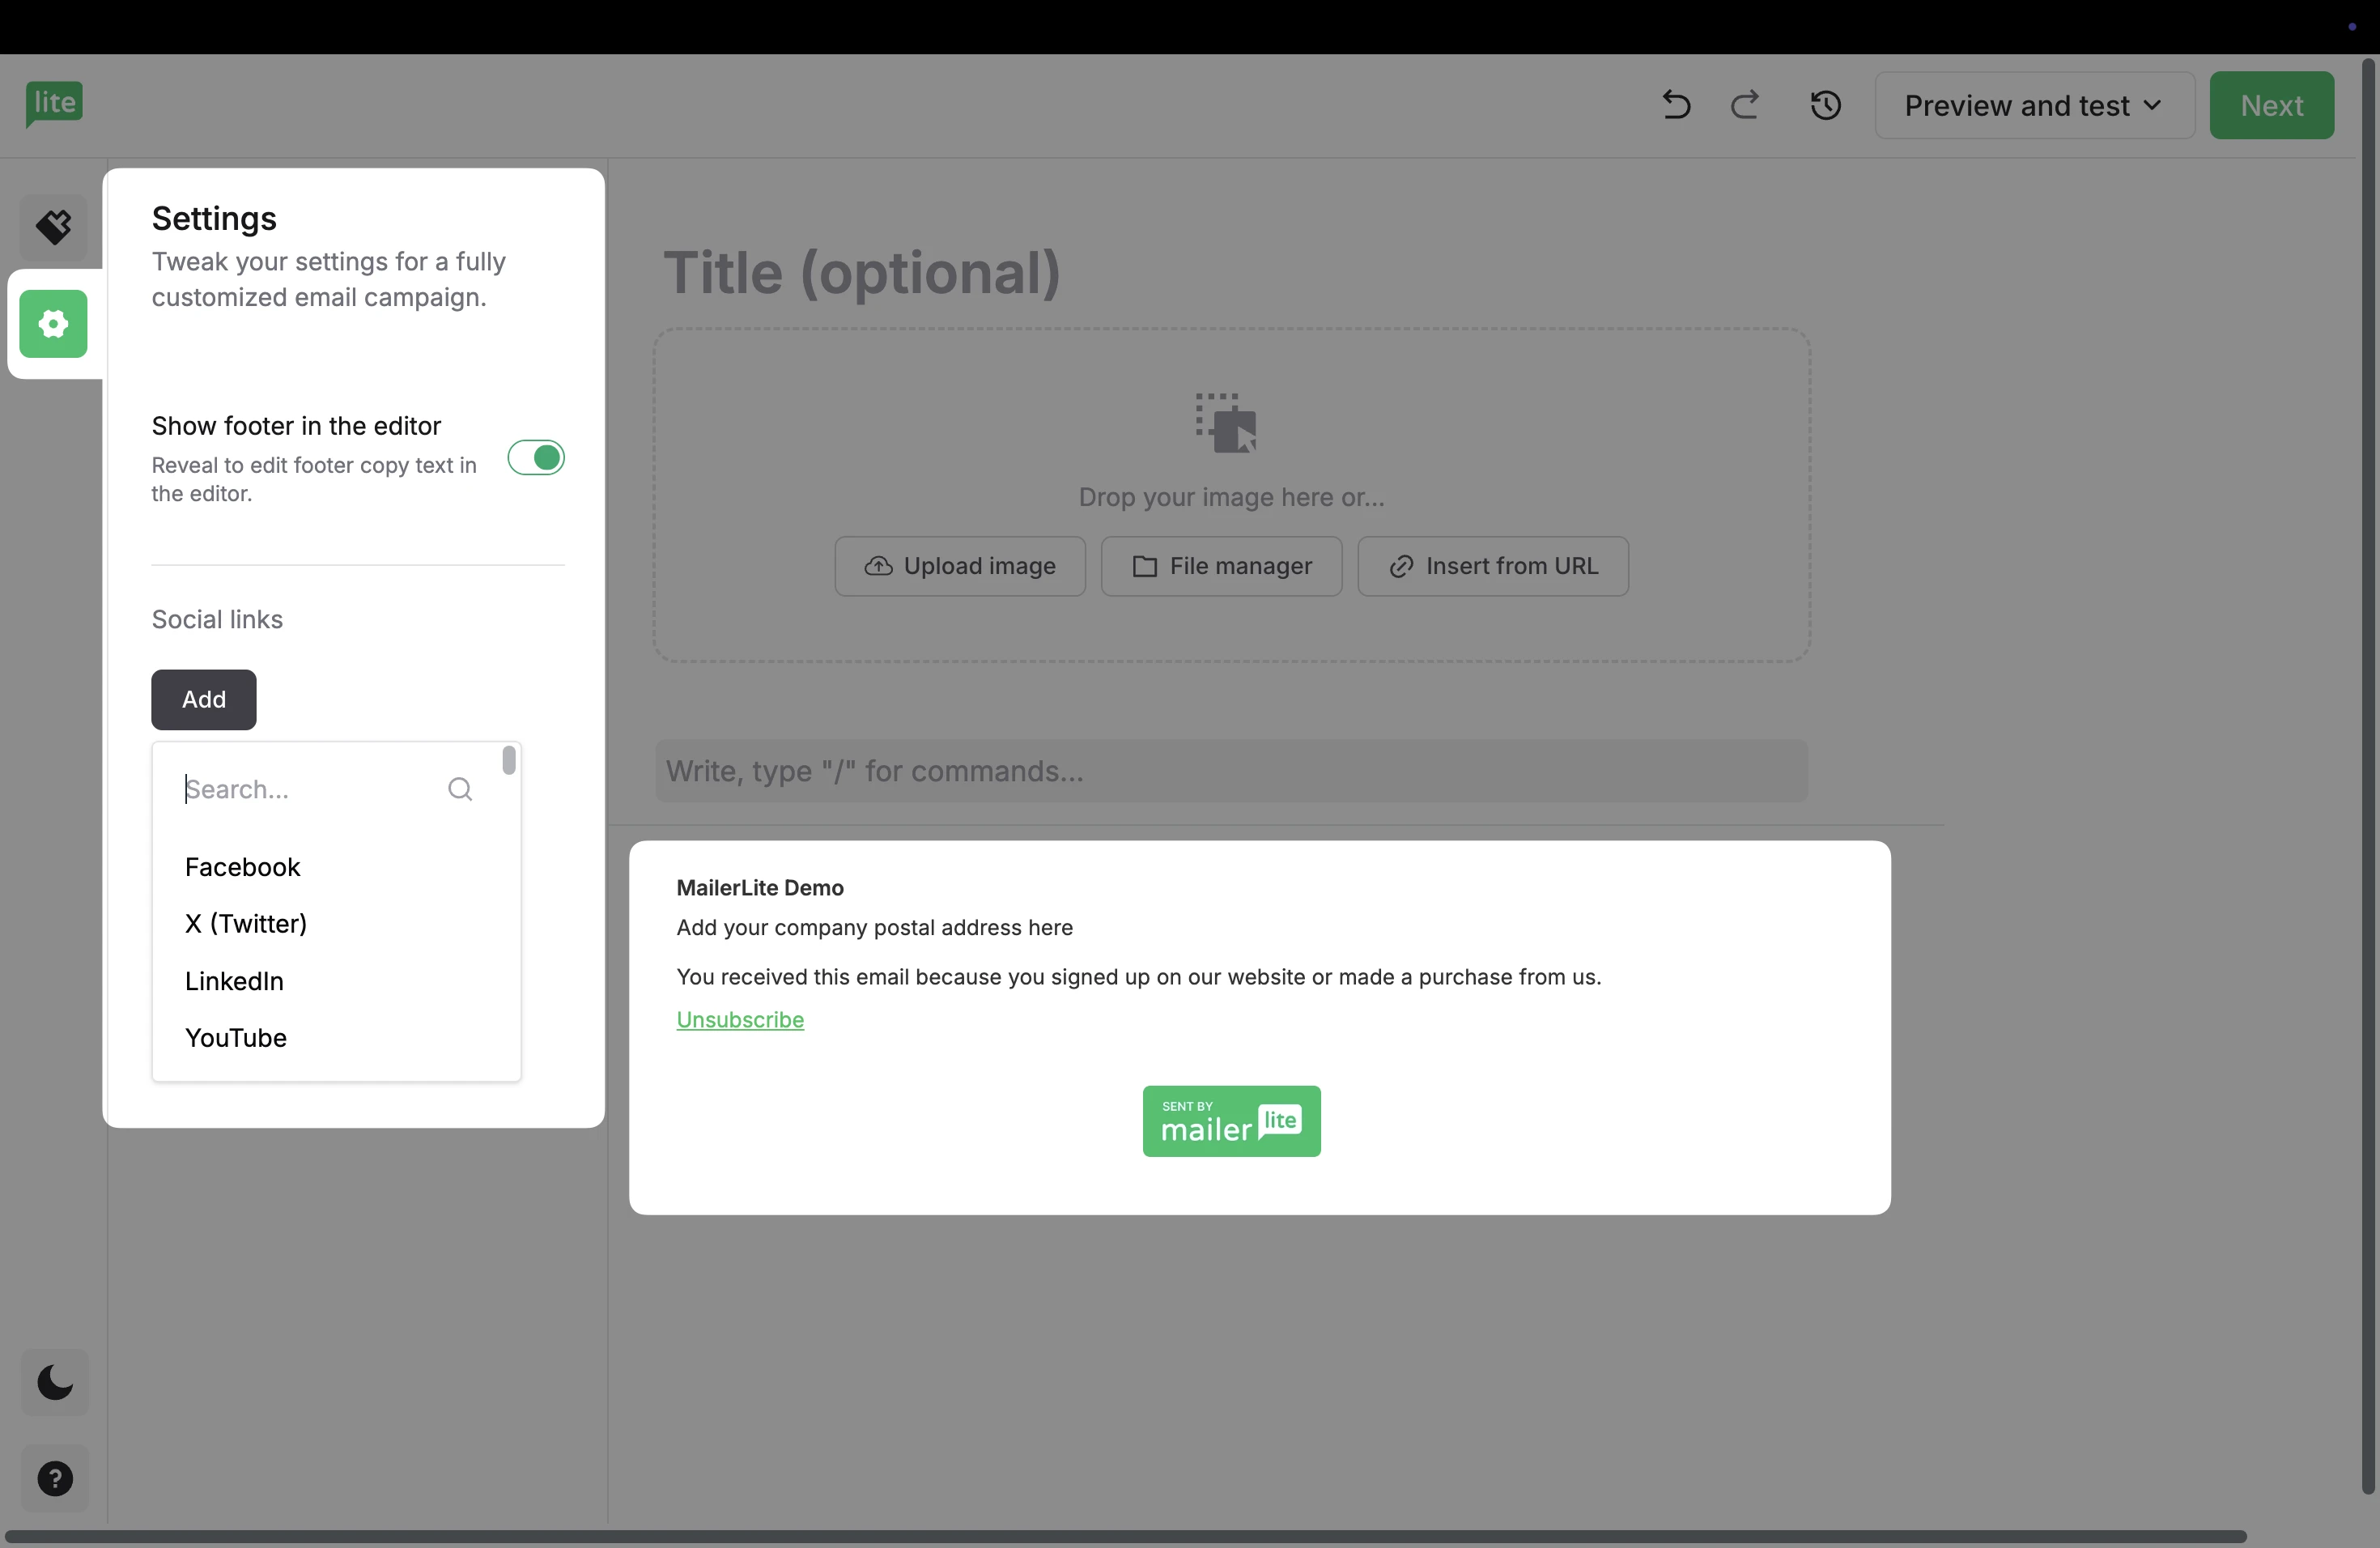2380x1548 pixels.
Task: Switch to dark mode moon icon
Action: [55, 1382]
